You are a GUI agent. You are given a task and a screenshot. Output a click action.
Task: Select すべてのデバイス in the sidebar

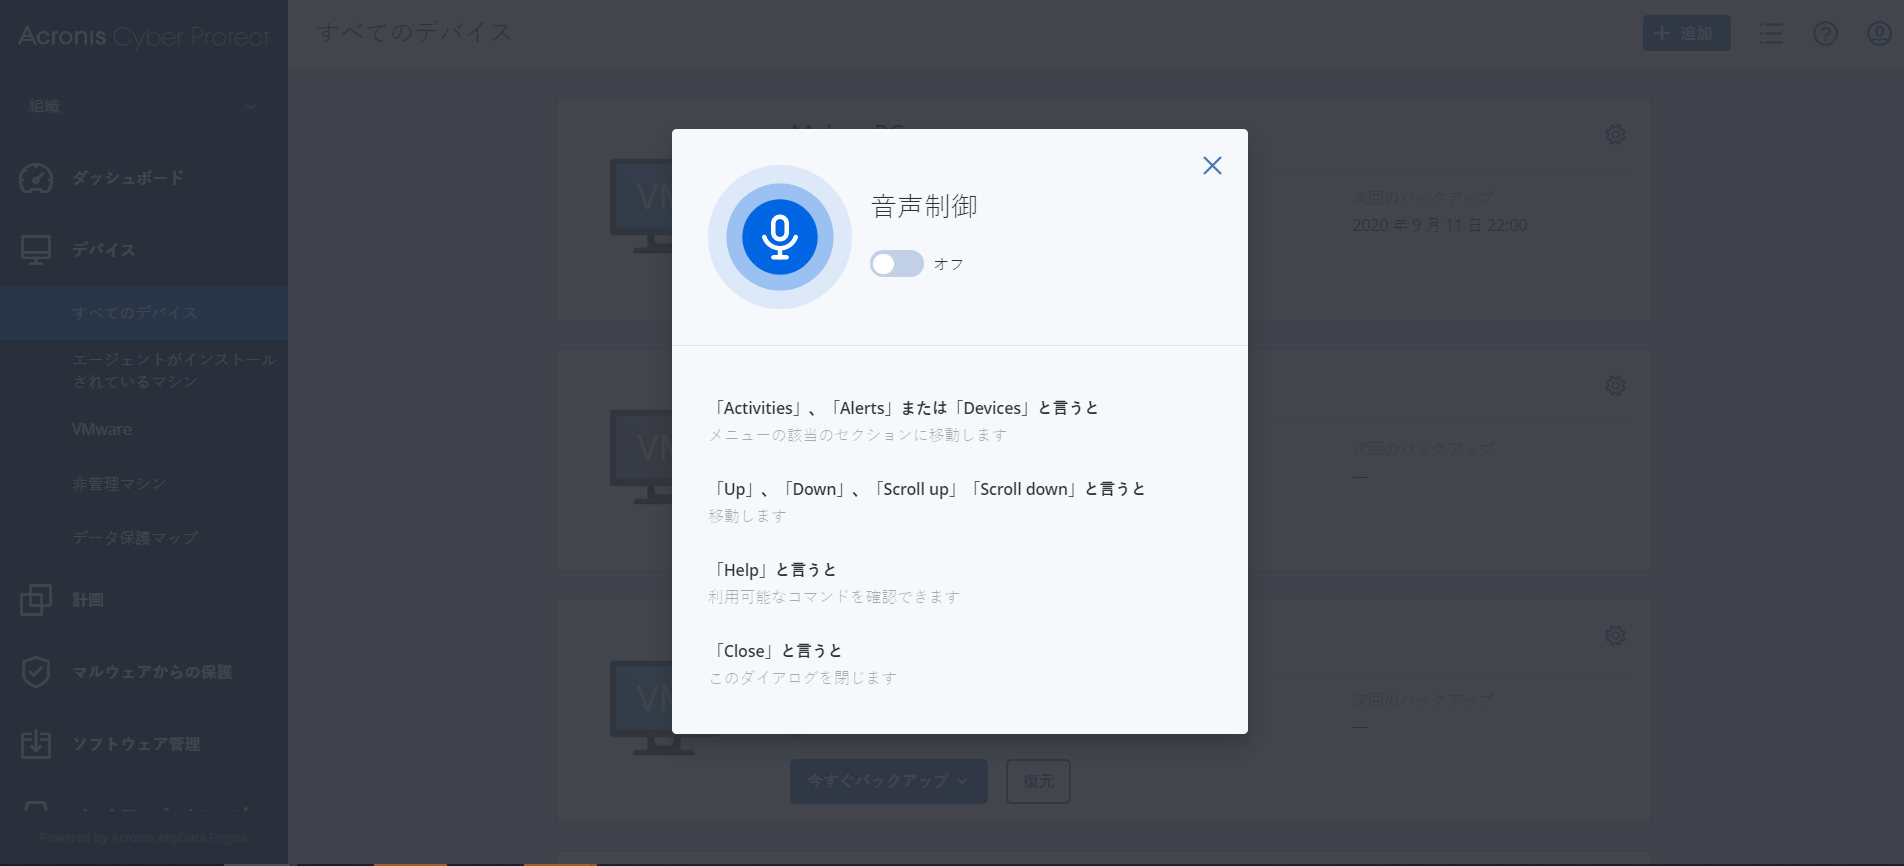(135, 313)
